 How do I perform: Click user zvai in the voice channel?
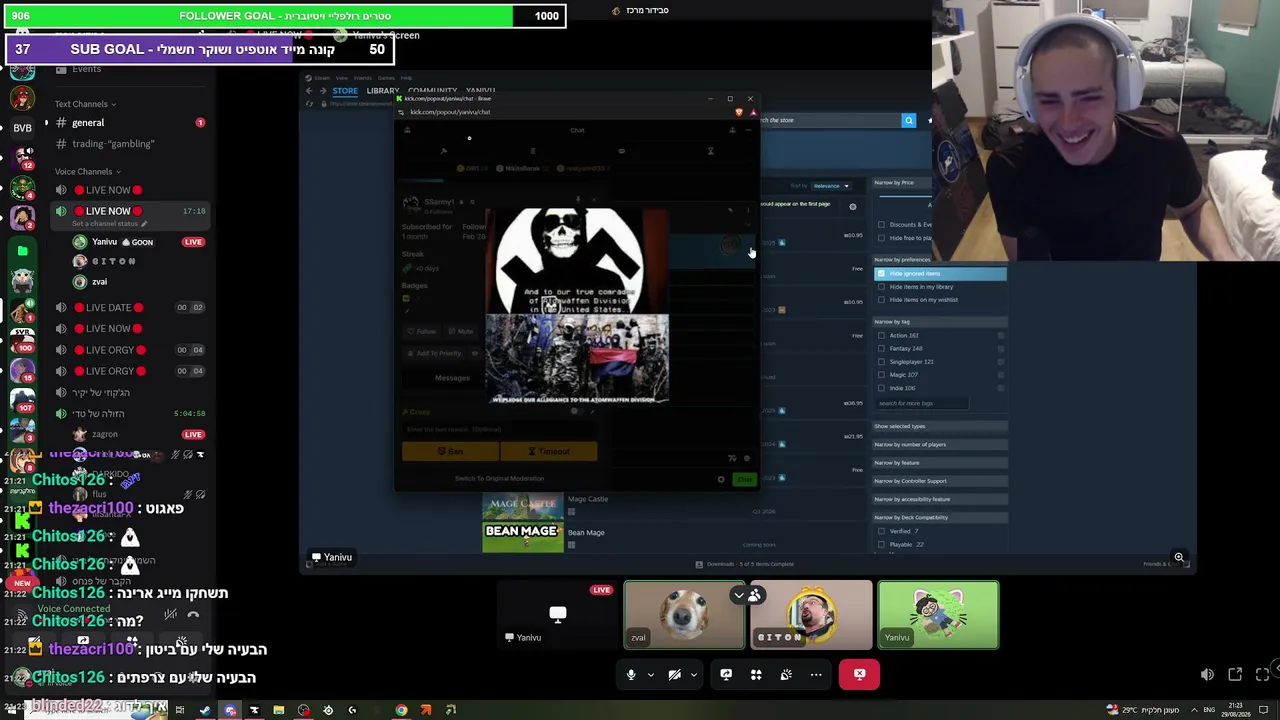(99, 282)
